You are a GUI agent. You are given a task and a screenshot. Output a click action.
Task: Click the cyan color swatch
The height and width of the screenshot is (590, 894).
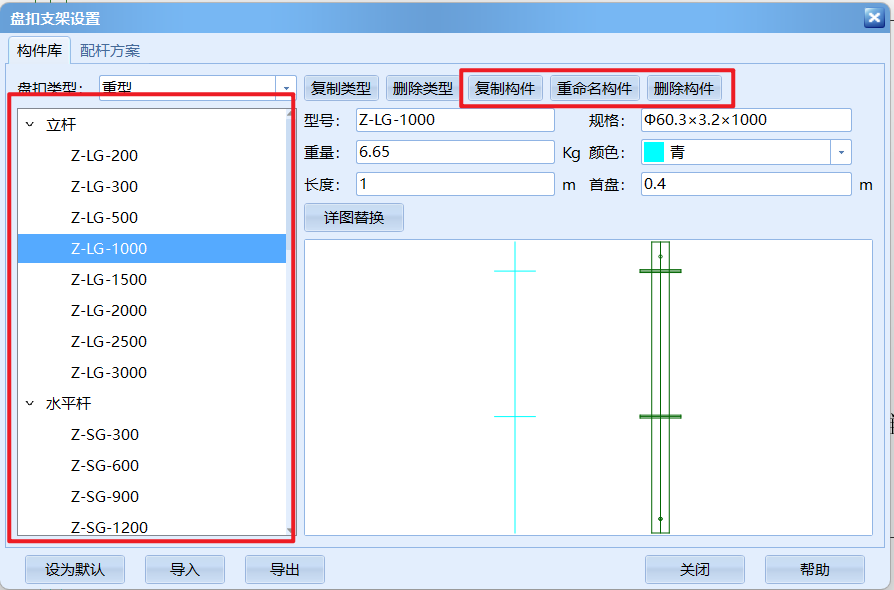tap(654, 152)
